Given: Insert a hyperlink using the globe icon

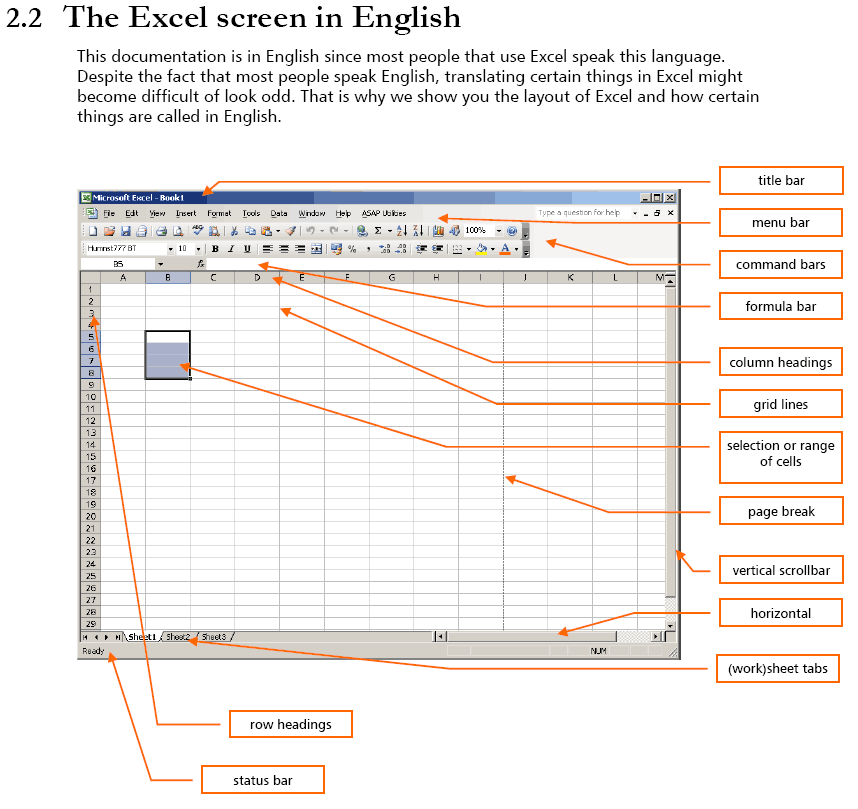Looking at the screenshot, I should point(362,231).
